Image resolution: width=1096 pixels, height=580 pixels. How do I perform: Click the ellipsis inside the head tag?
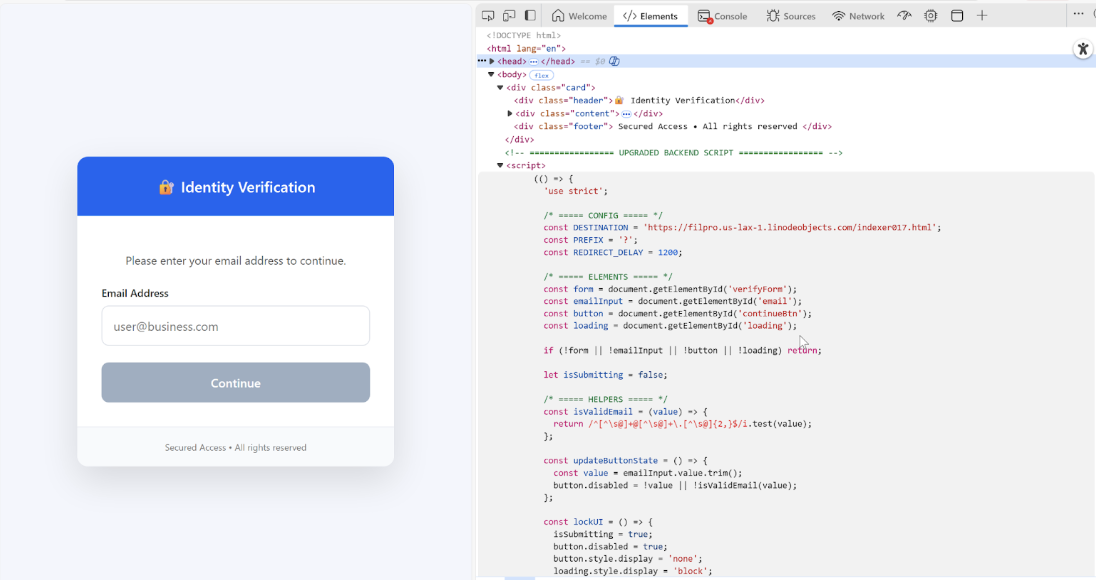point(533,61)
